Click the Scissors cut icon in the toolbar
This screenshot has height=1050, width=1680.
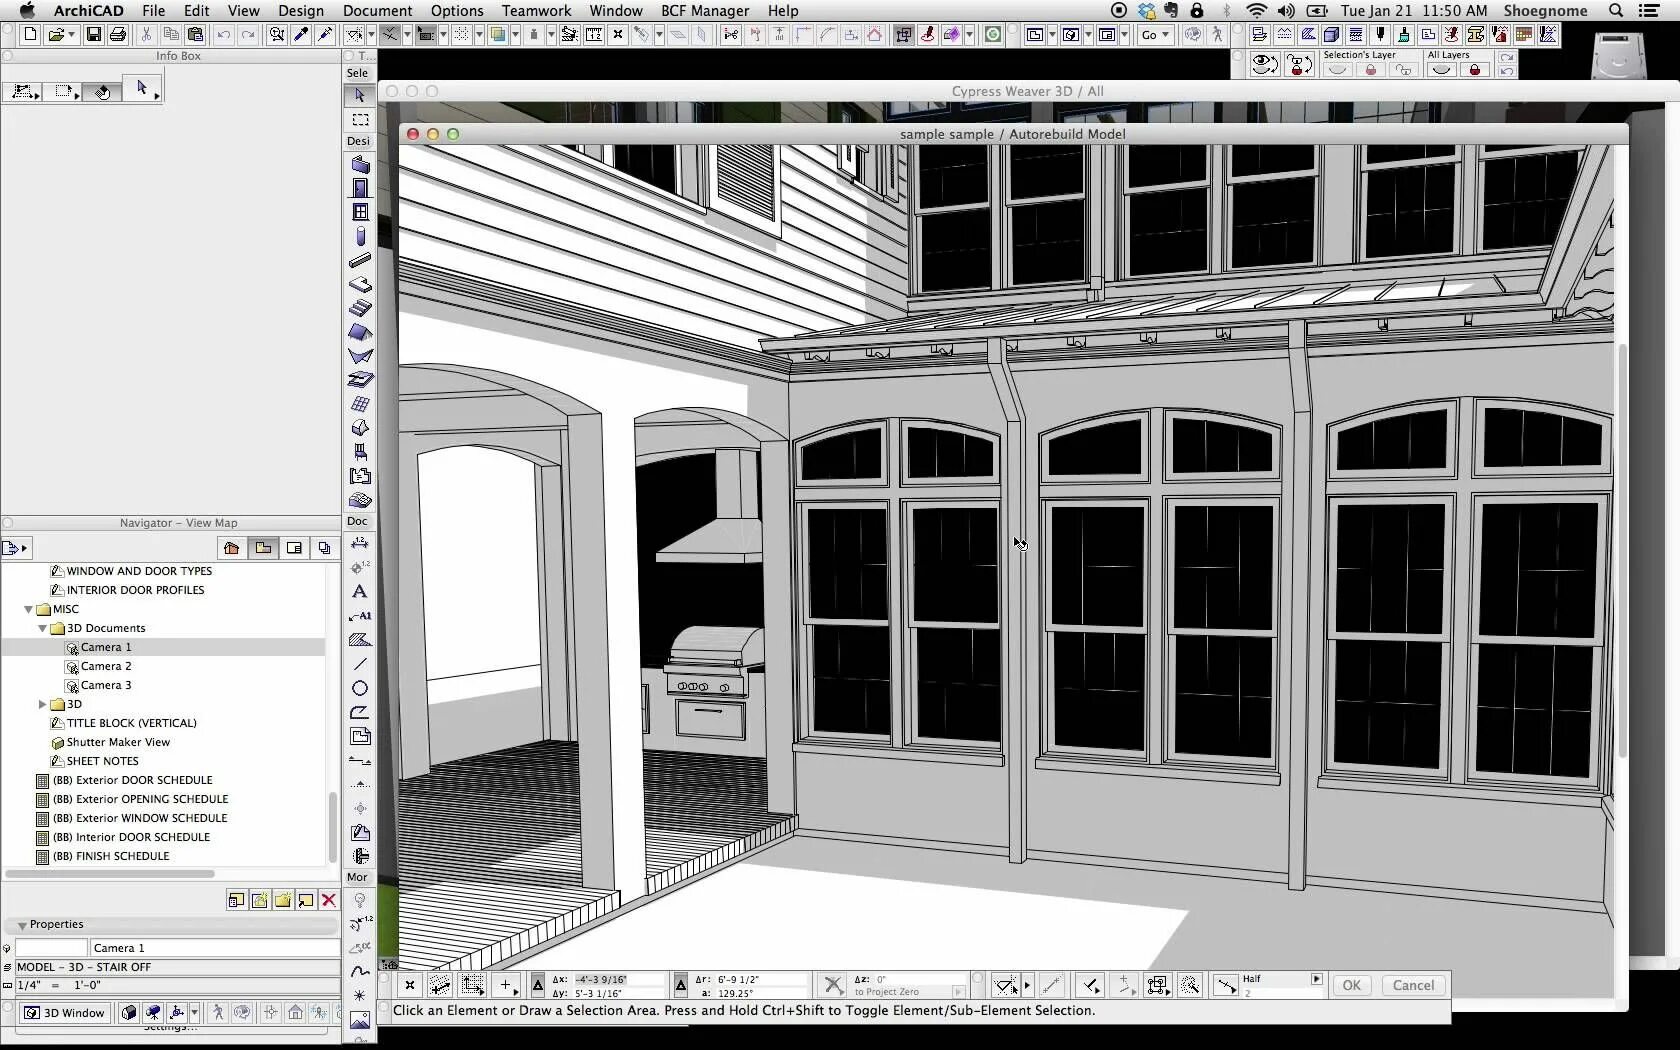147,34
